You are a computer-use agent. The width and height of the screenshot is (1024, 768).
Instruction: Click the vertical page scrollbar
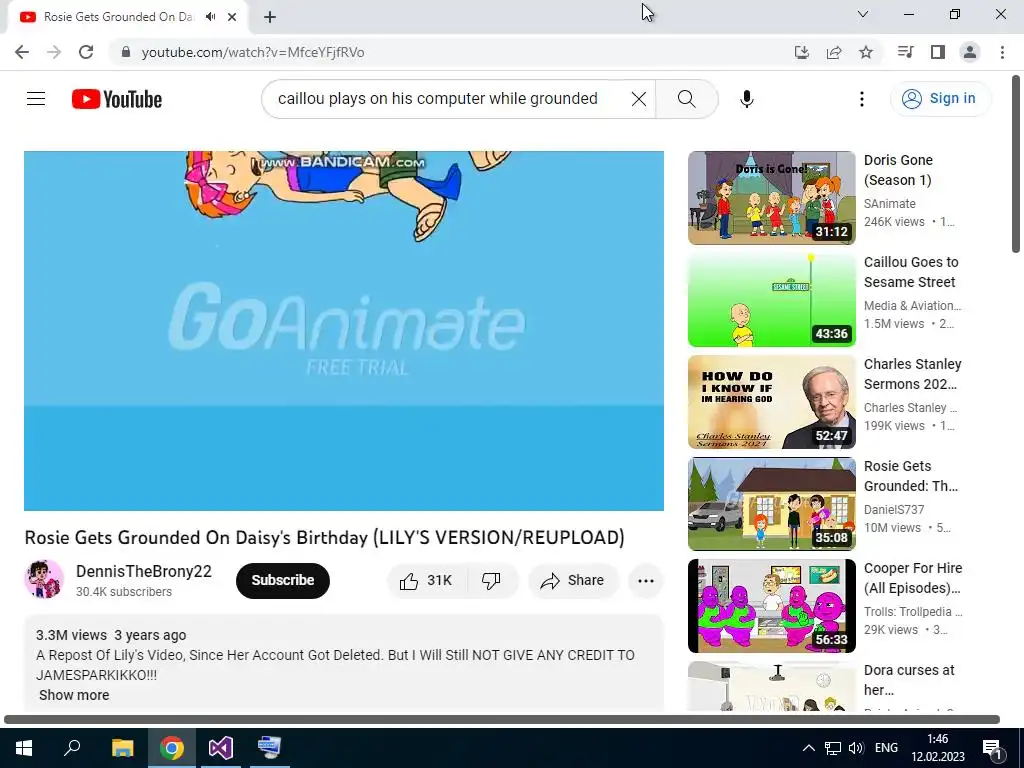pos(1016,164)
